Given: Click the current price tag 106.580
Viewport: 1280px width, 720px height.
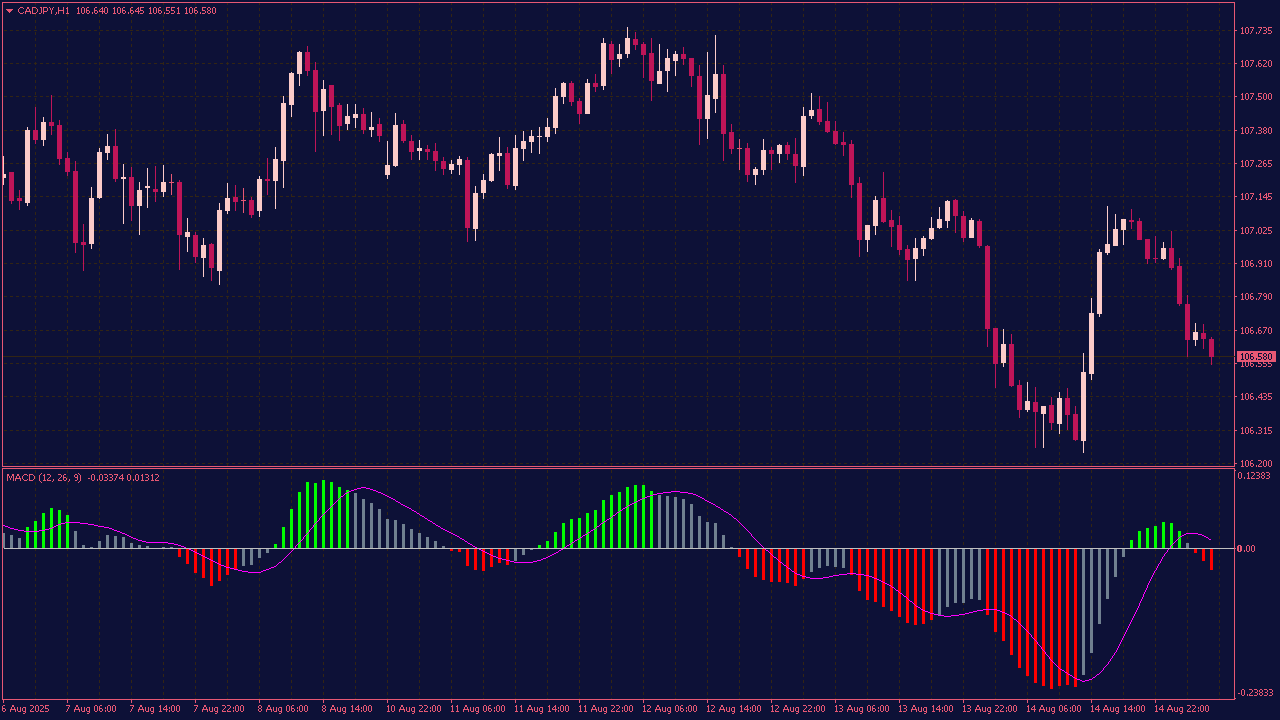Looking at the screenshot, I should pos(1256,357).
